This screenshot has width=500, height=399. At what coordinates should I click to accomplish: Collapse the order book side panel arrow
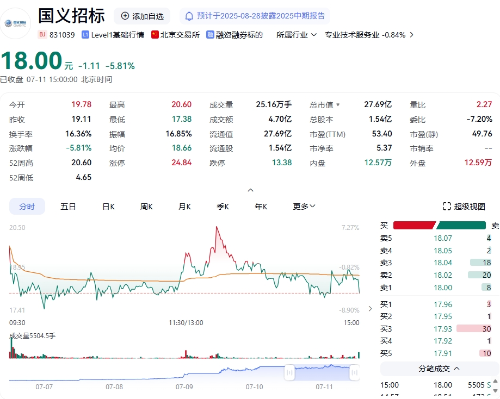tap(370, 309)
